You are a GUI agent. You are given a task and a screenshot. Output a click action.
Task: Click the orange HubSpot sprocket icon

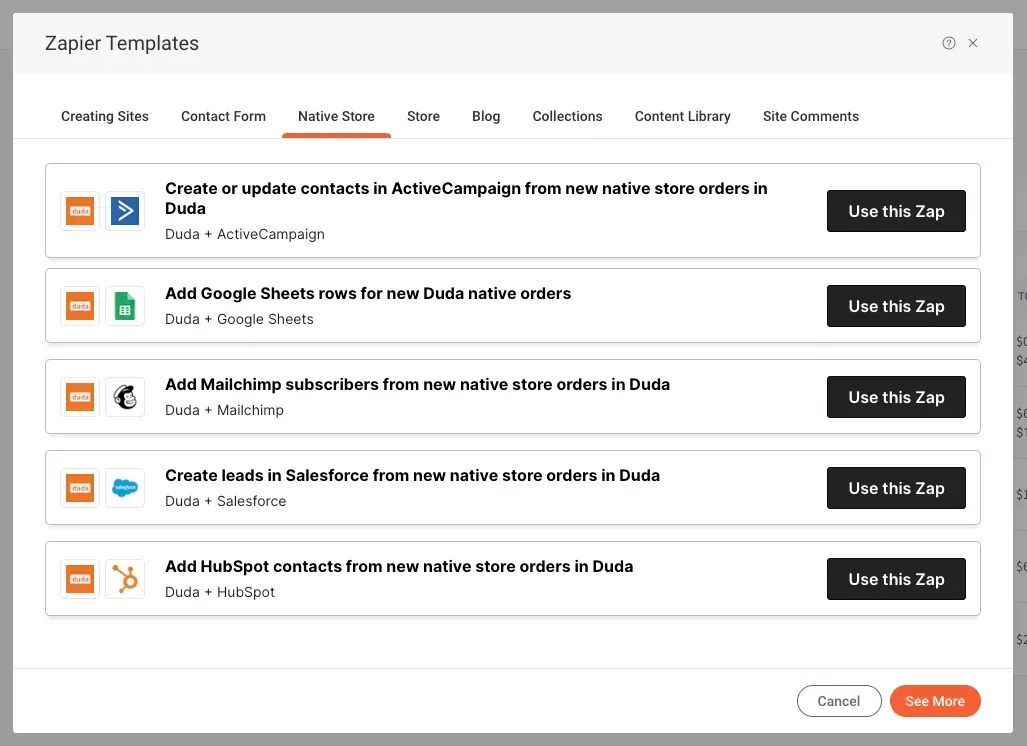[x=124, y=579]
